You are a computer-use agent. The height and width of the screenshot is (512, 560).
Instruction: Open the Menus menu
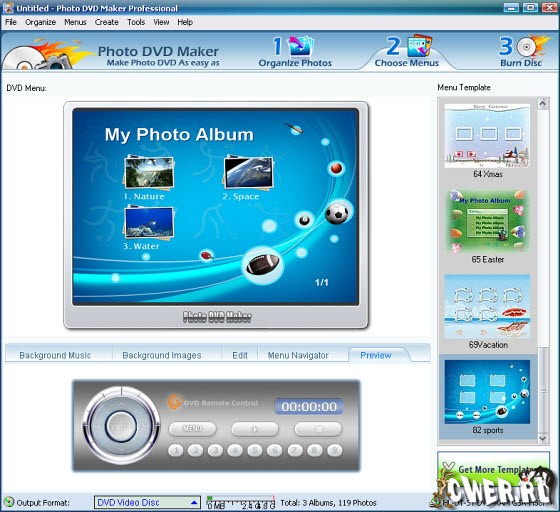[75, 22]
